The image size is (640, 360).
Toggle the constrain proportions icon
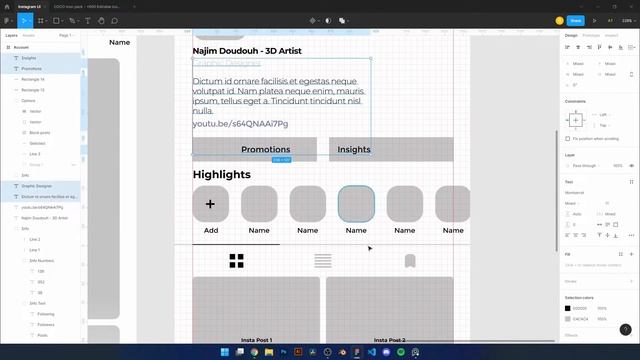[x=631, y=74]
